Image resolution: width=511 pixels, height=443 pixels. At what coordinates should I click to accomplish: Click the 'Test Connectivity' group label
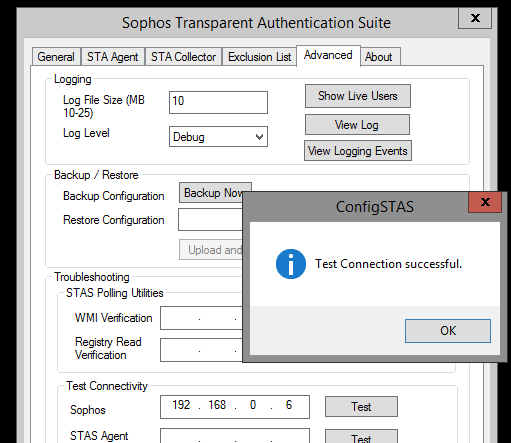(107, 386)
